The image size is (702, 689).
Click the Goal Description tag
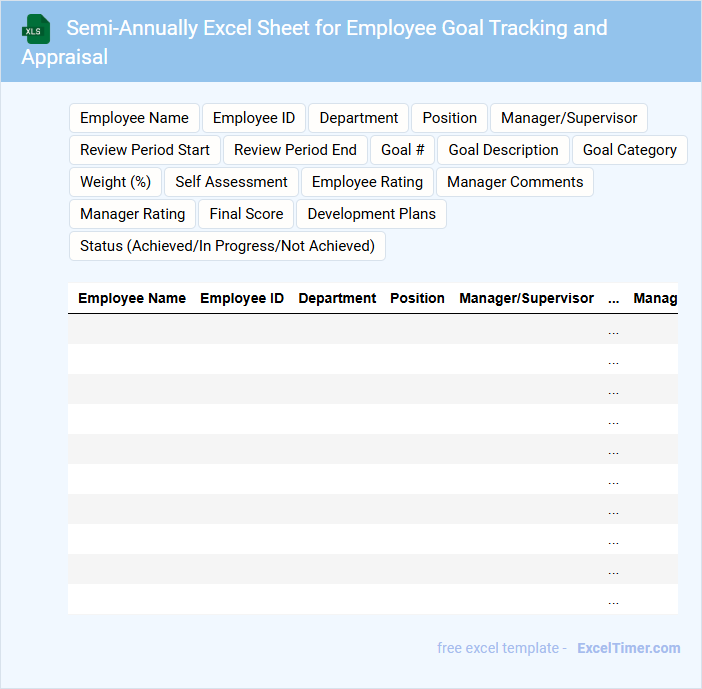[x=503, y=150]
